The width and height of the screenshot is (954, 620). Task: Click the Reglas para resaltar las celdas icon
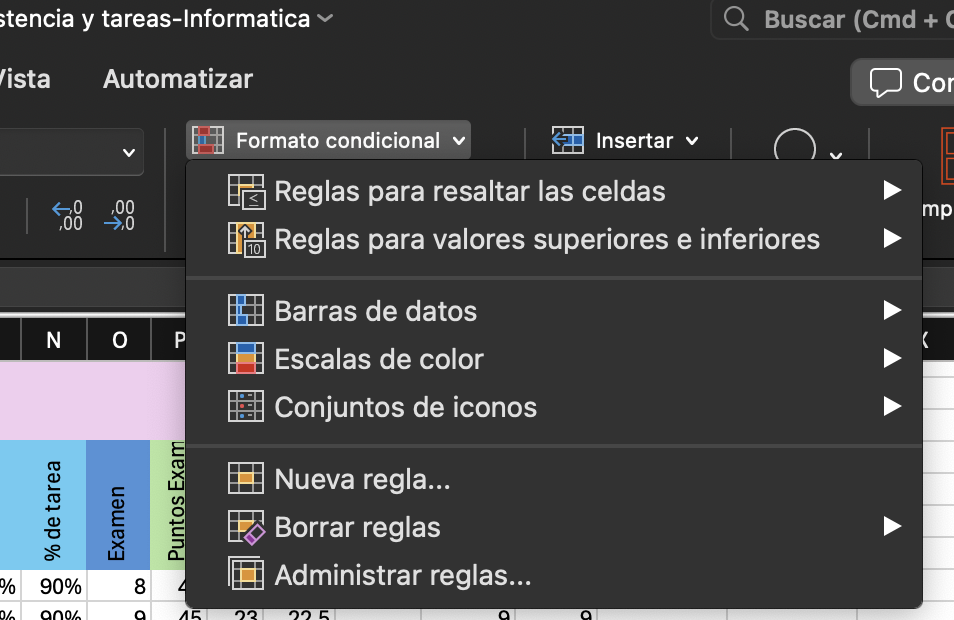[x=246, y=191]
